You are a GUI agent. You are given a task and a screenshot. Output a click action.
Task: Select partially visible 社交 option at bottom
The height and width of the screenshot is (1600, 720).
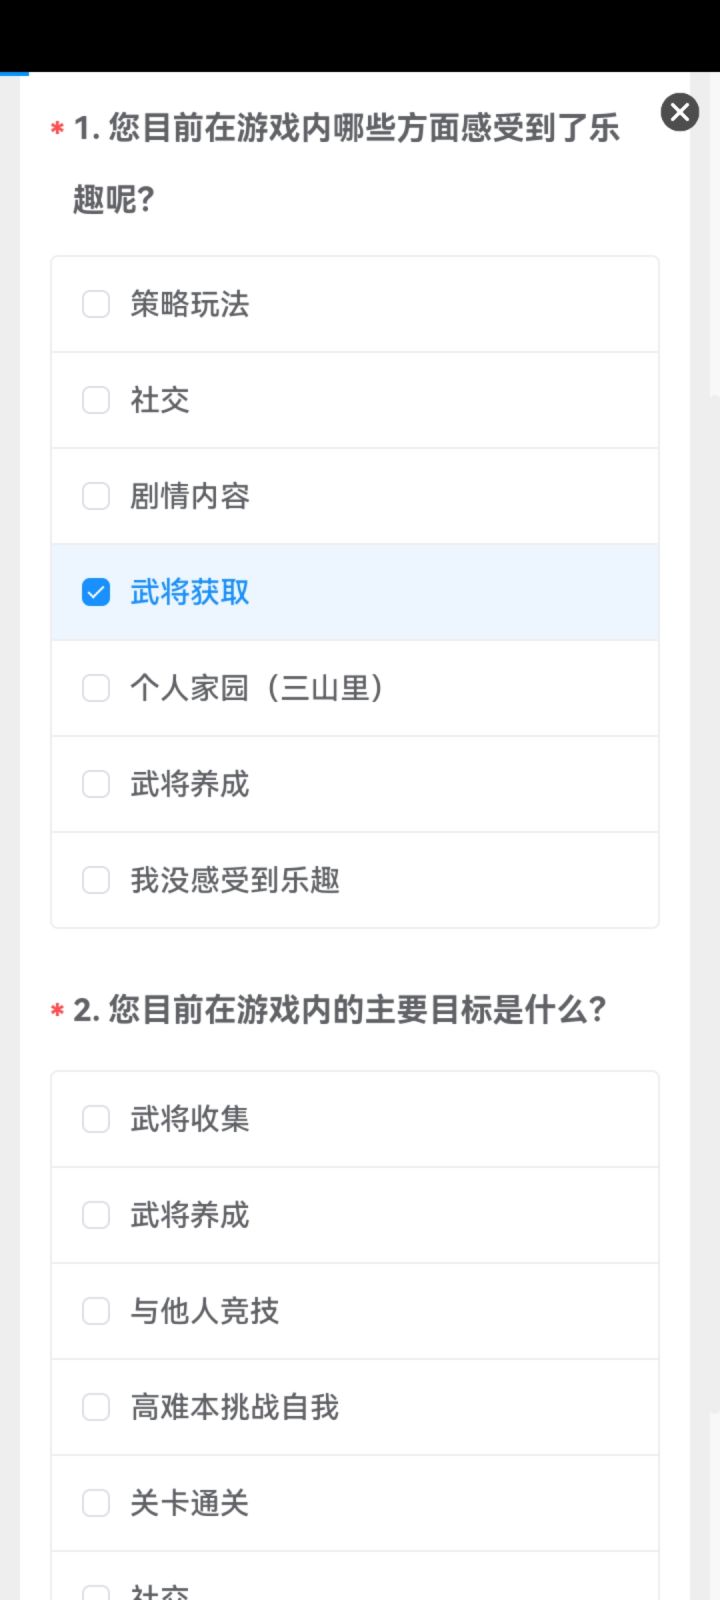click(x=96, y=1592)
